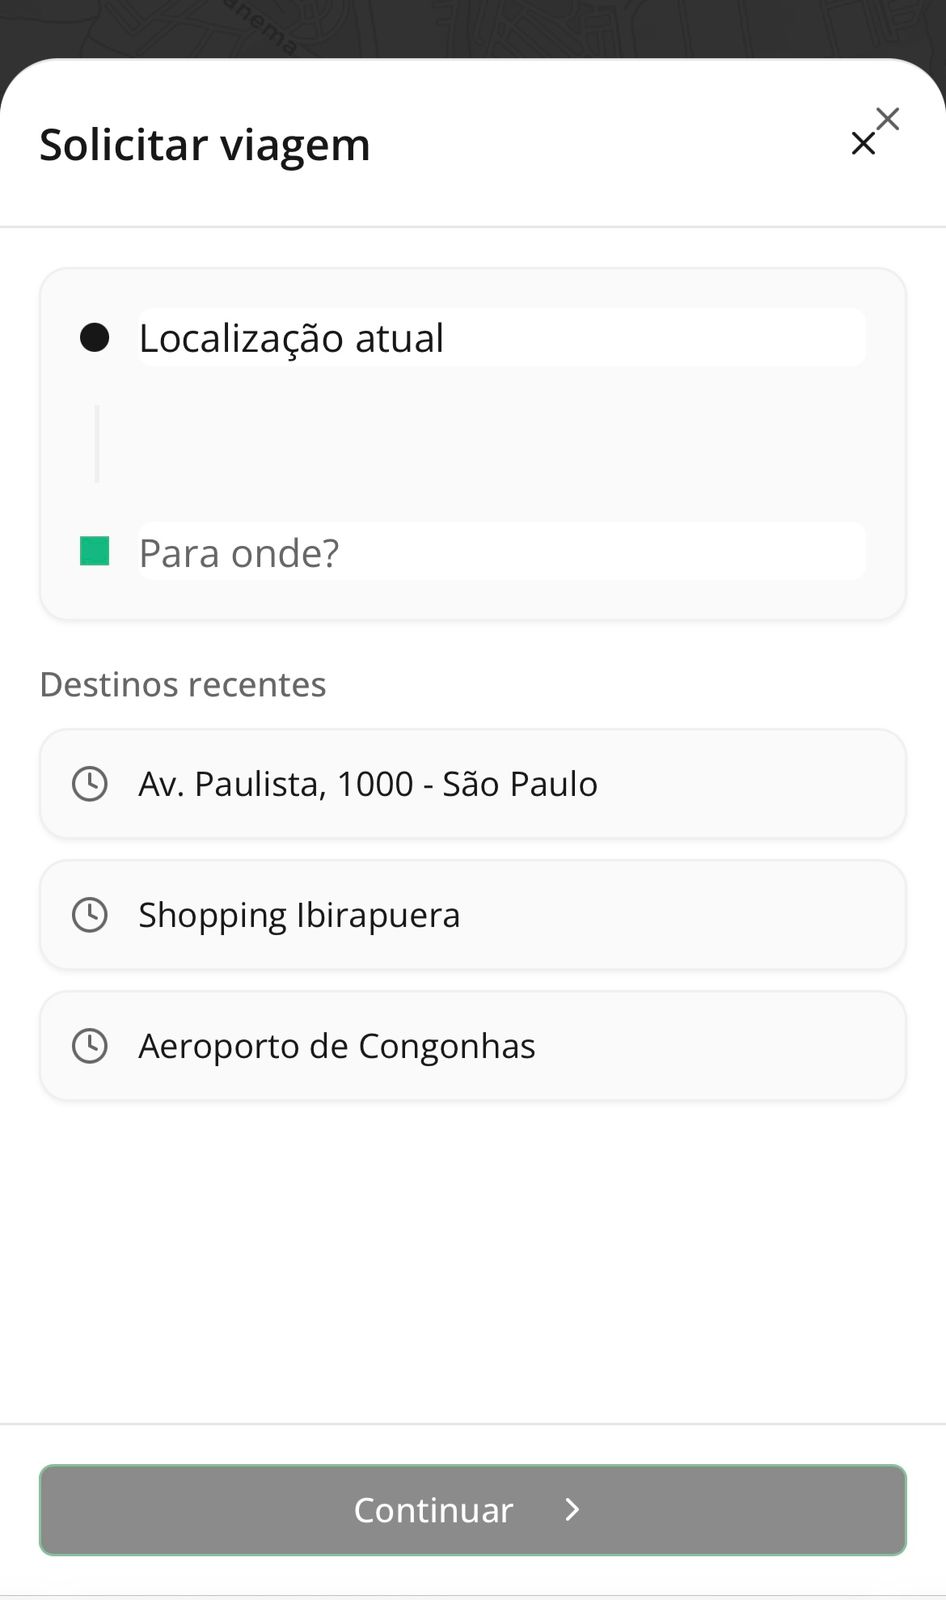Click clock icon beside Av. Paulista, 1000
Viewport: 946px width, 1600px height.
(90, 784)
